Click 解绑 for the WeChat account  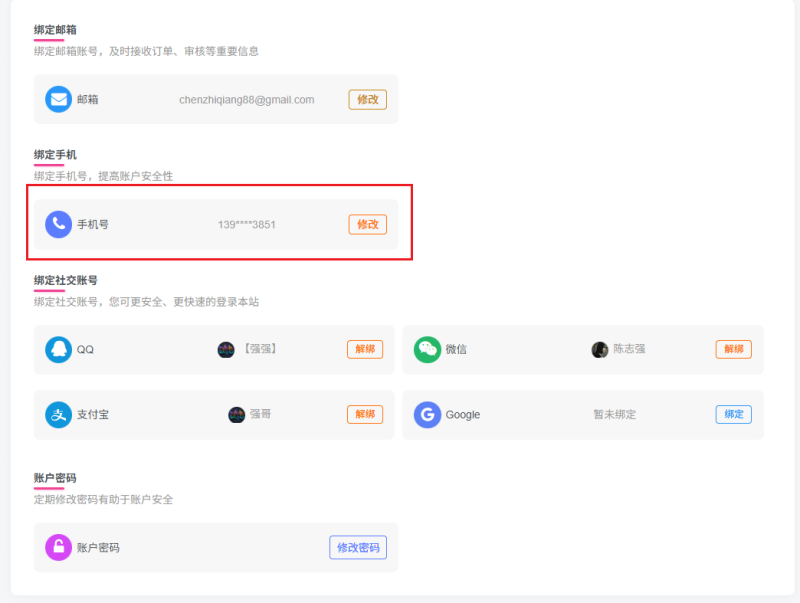pyautogui.click(x=733, y=349)
